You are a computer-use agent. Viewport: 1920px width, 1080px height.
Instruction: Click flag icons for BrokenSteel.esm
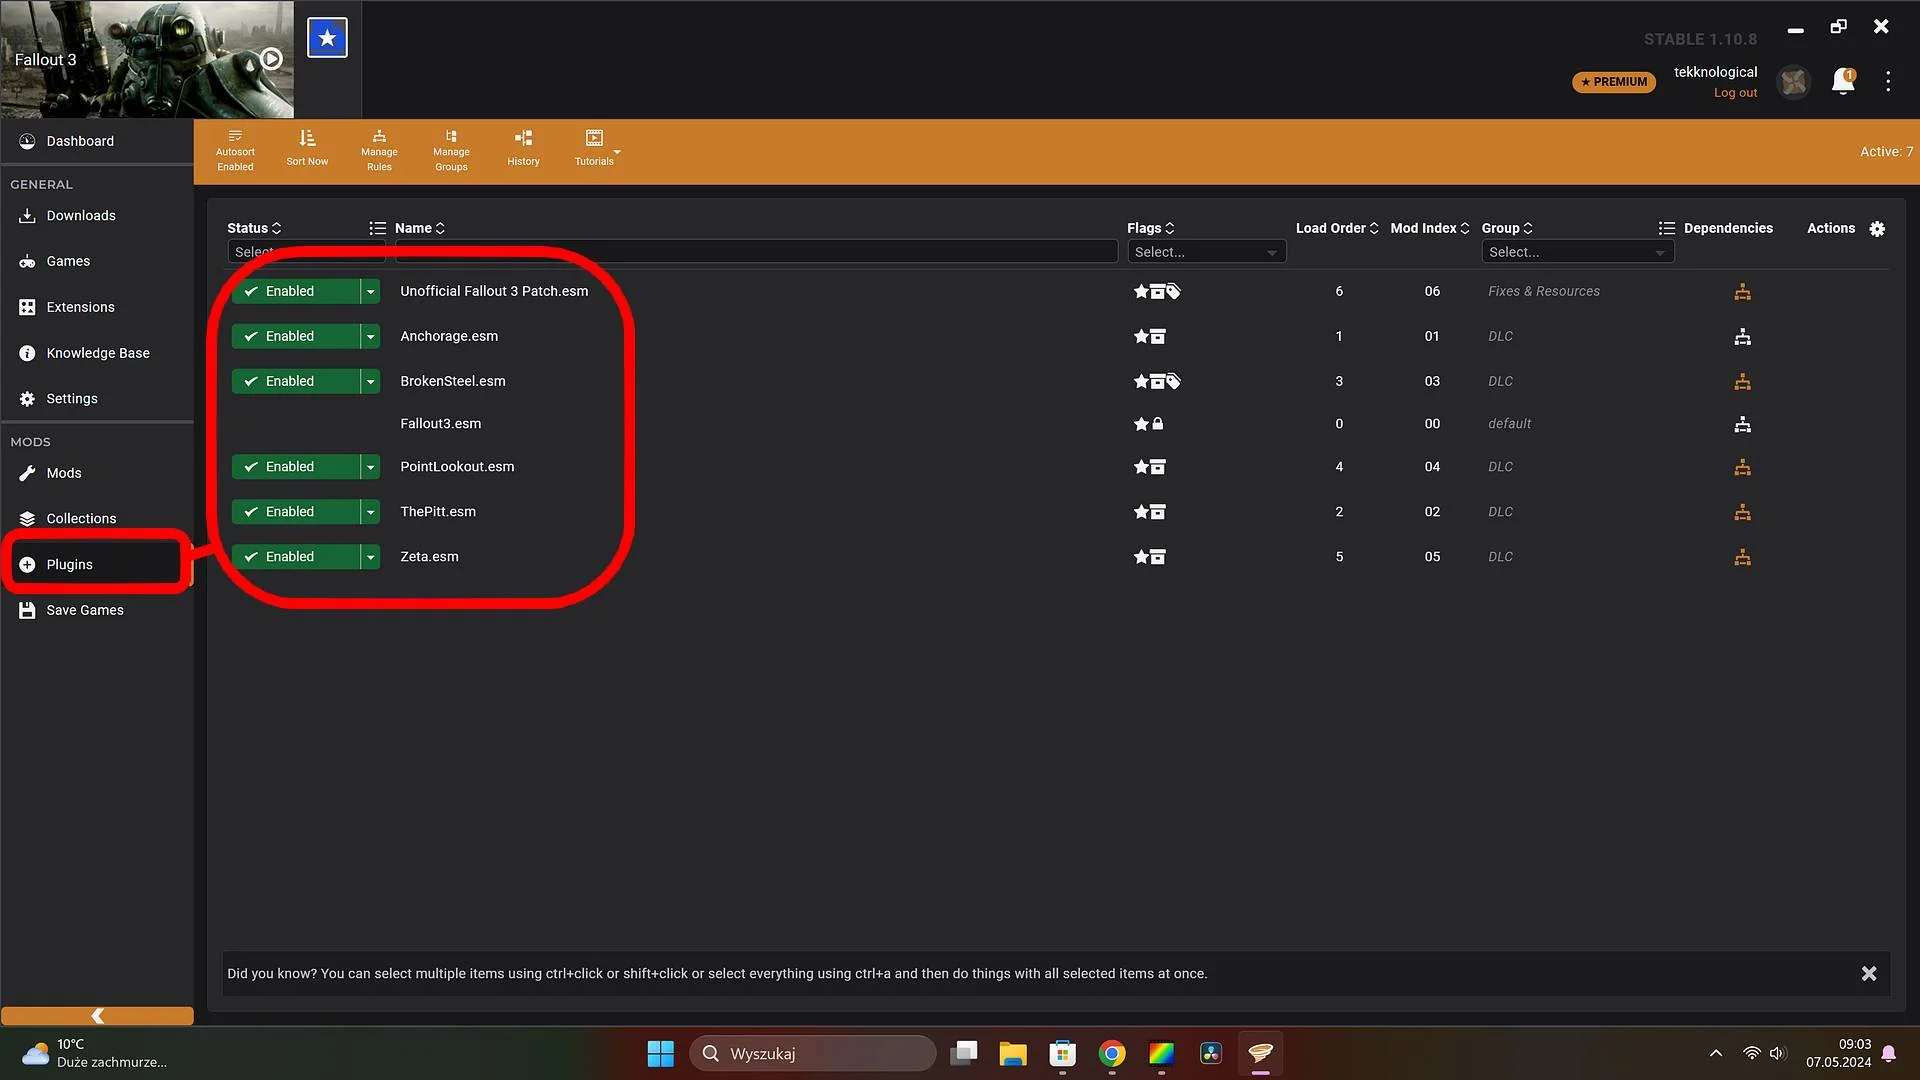tap(1157, 381)
